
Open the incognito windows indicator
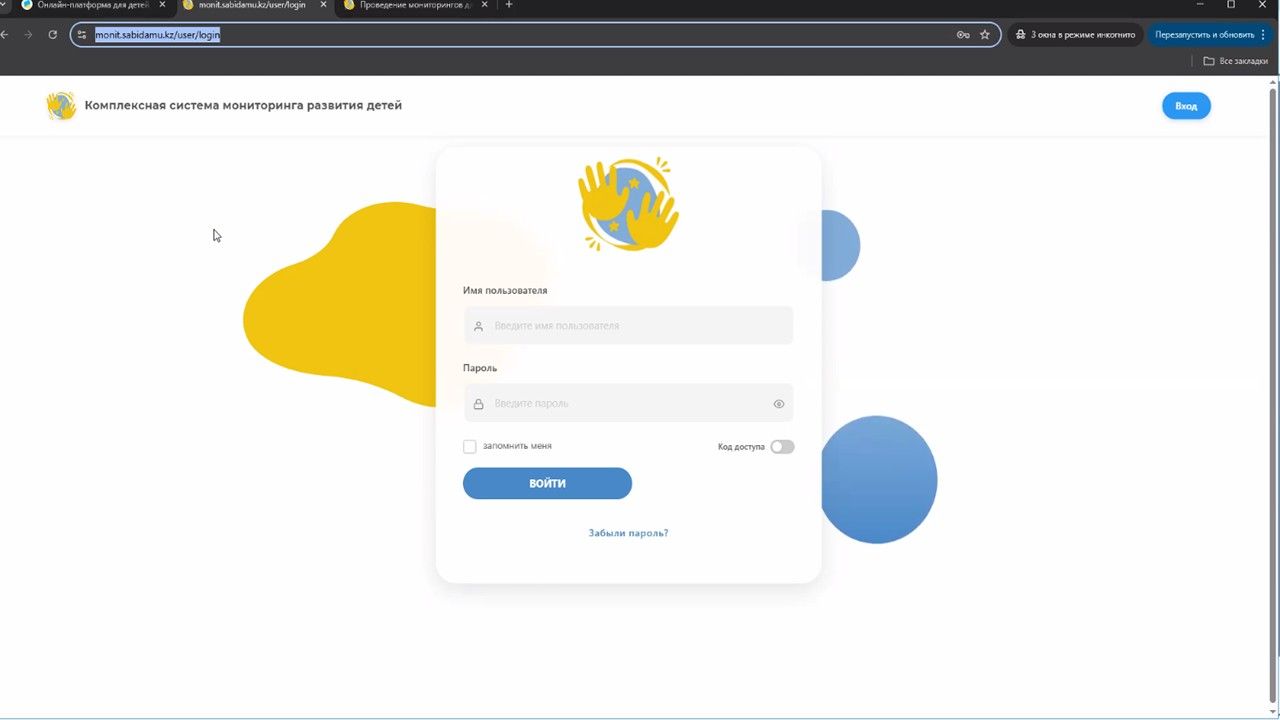click(x=1075, y=35)
